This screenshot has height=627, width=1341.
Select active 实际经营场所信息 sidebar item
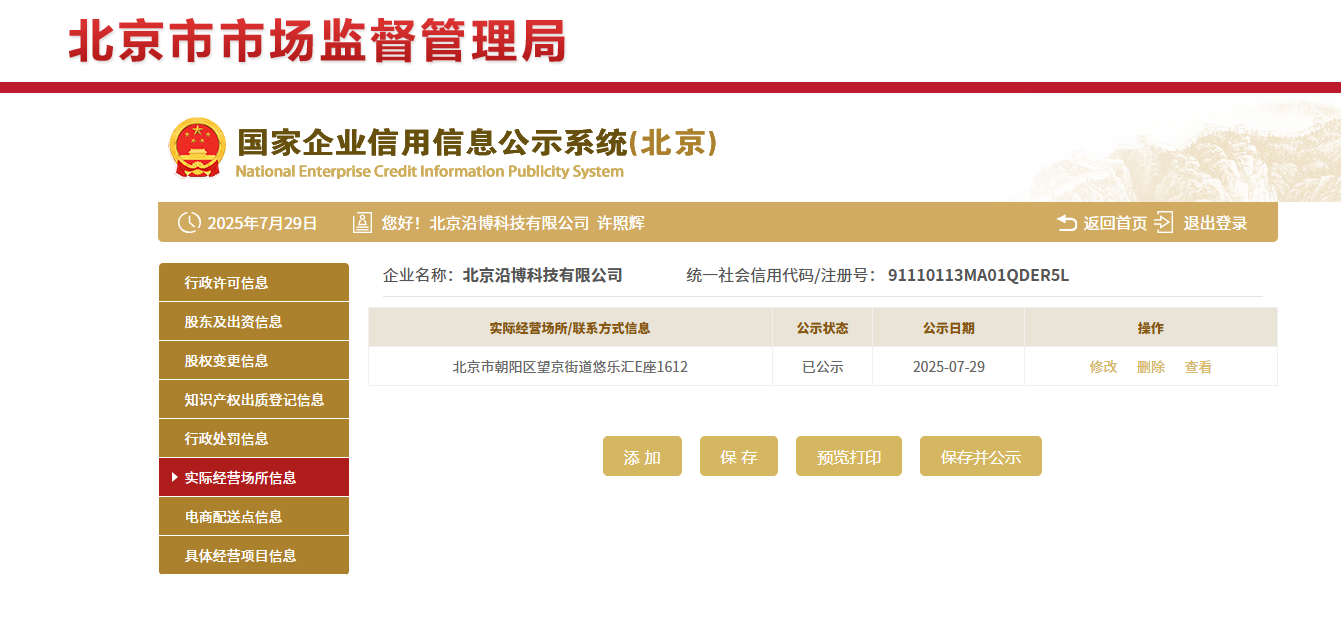pos(254,477)
